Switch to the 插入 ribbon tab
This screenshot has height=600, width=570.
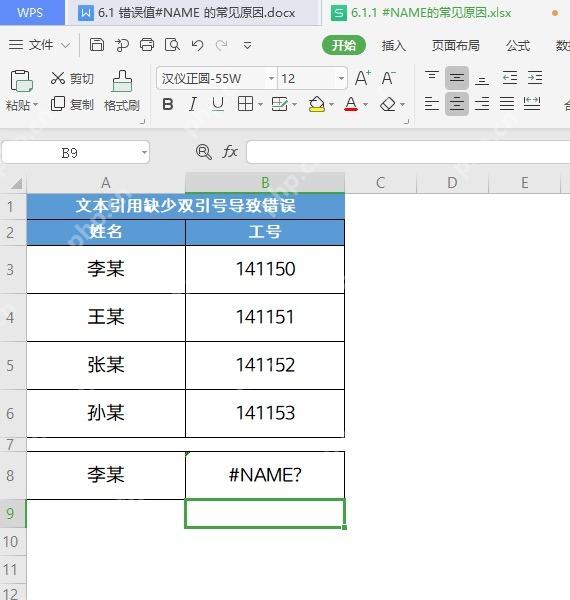pos(394,46)
